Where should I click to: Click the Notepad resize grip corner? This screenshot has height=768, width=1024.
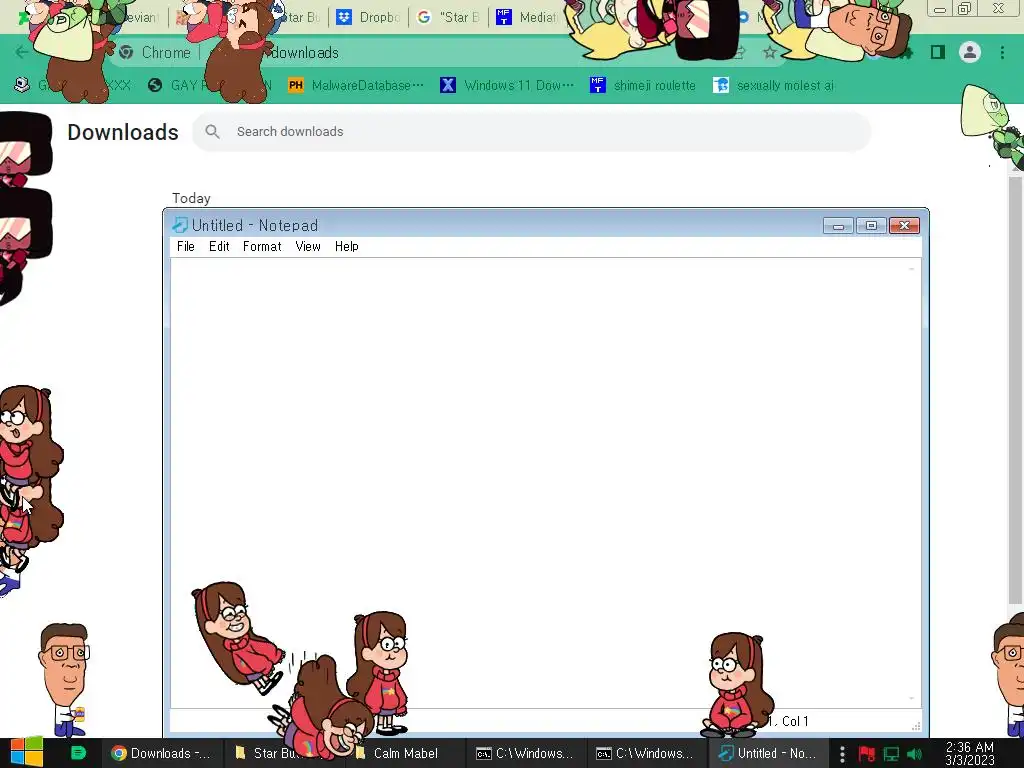click(x=916, y=726)
